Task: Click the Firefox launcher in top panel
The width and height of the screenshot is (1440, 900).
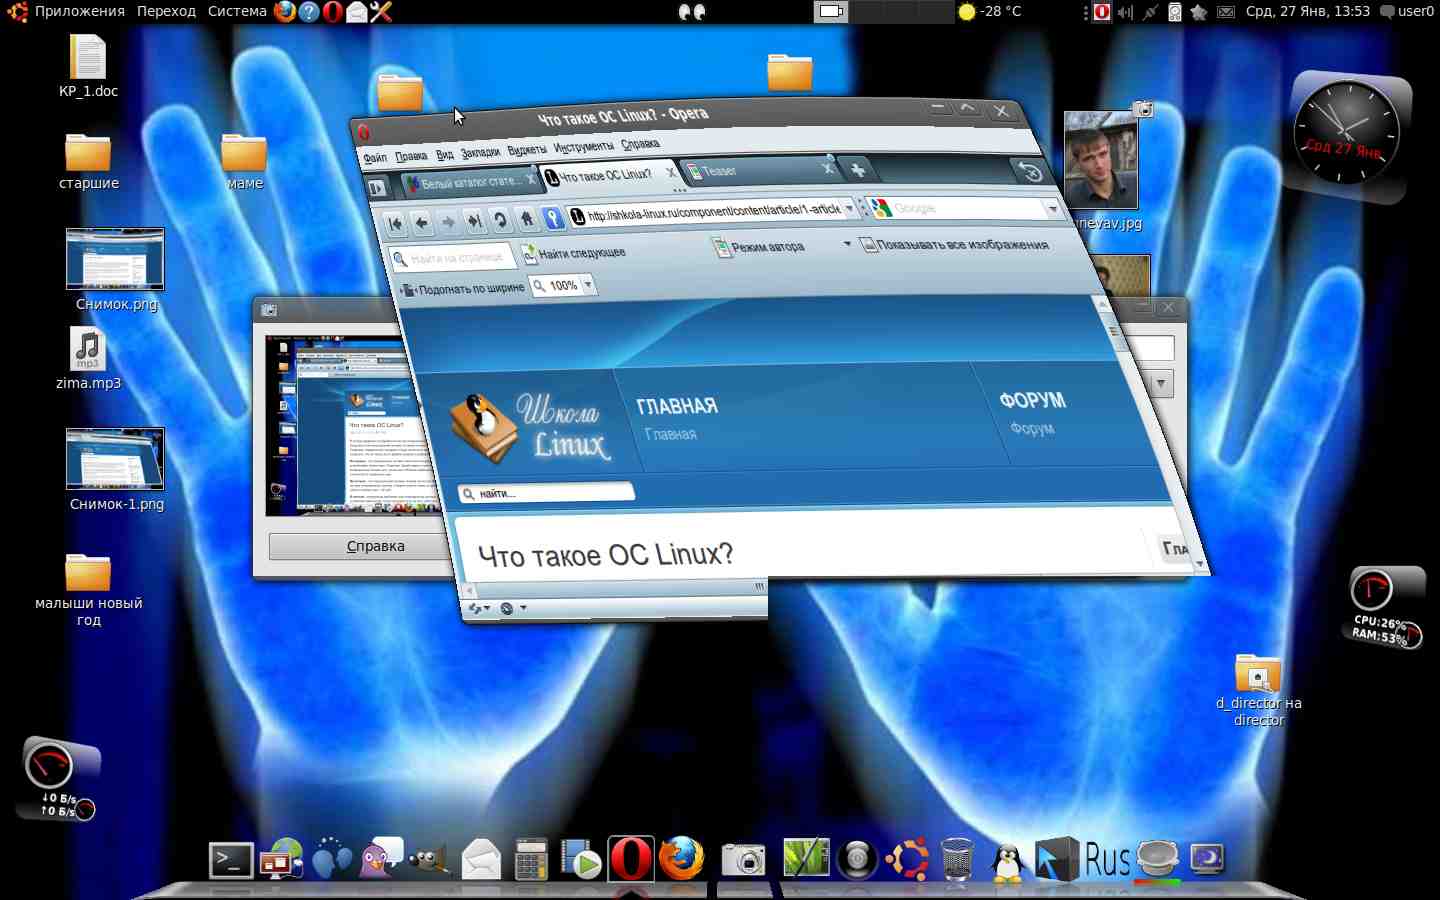Action: point(285,12)
